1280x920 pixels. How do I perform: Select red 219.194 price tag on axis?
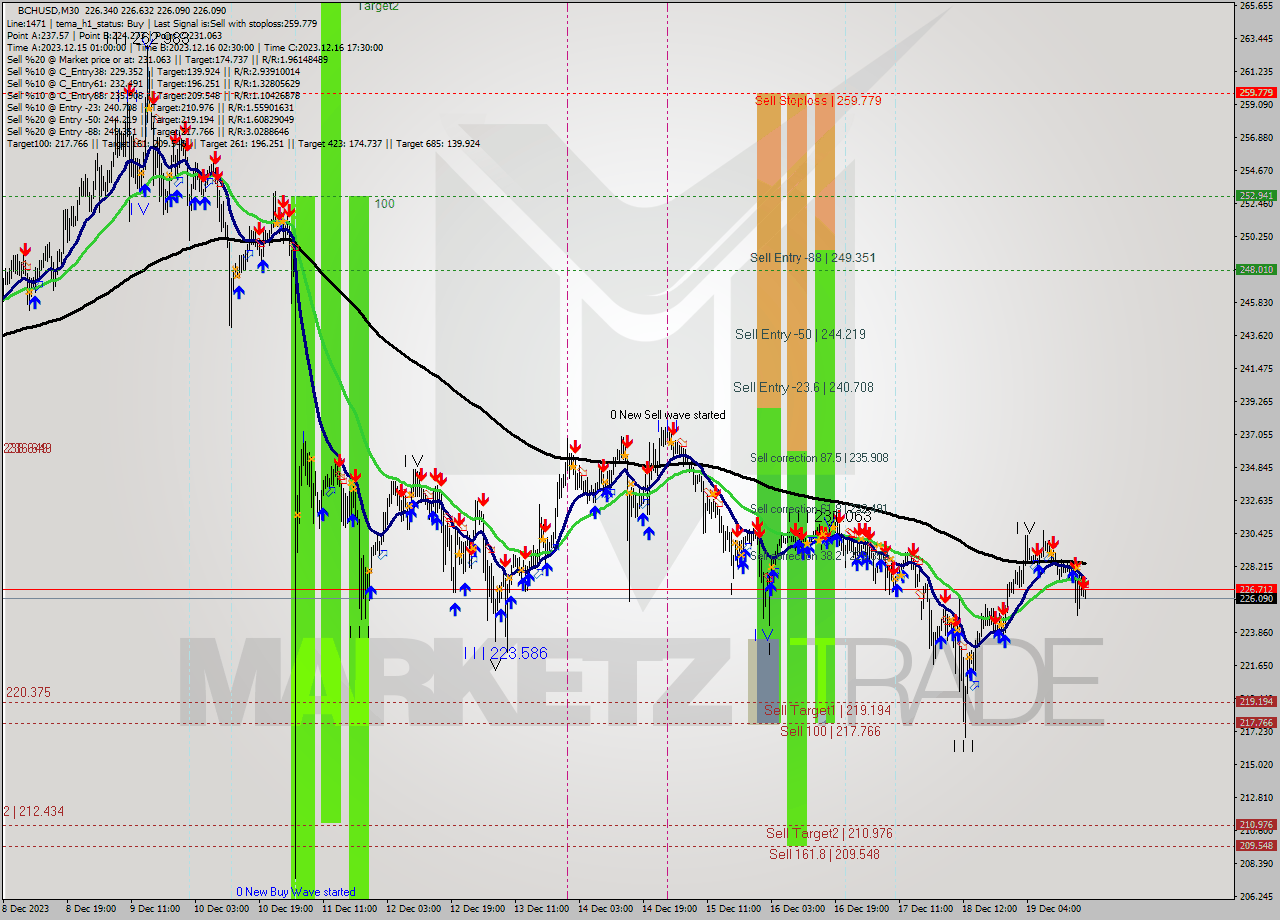(1256, 701)
